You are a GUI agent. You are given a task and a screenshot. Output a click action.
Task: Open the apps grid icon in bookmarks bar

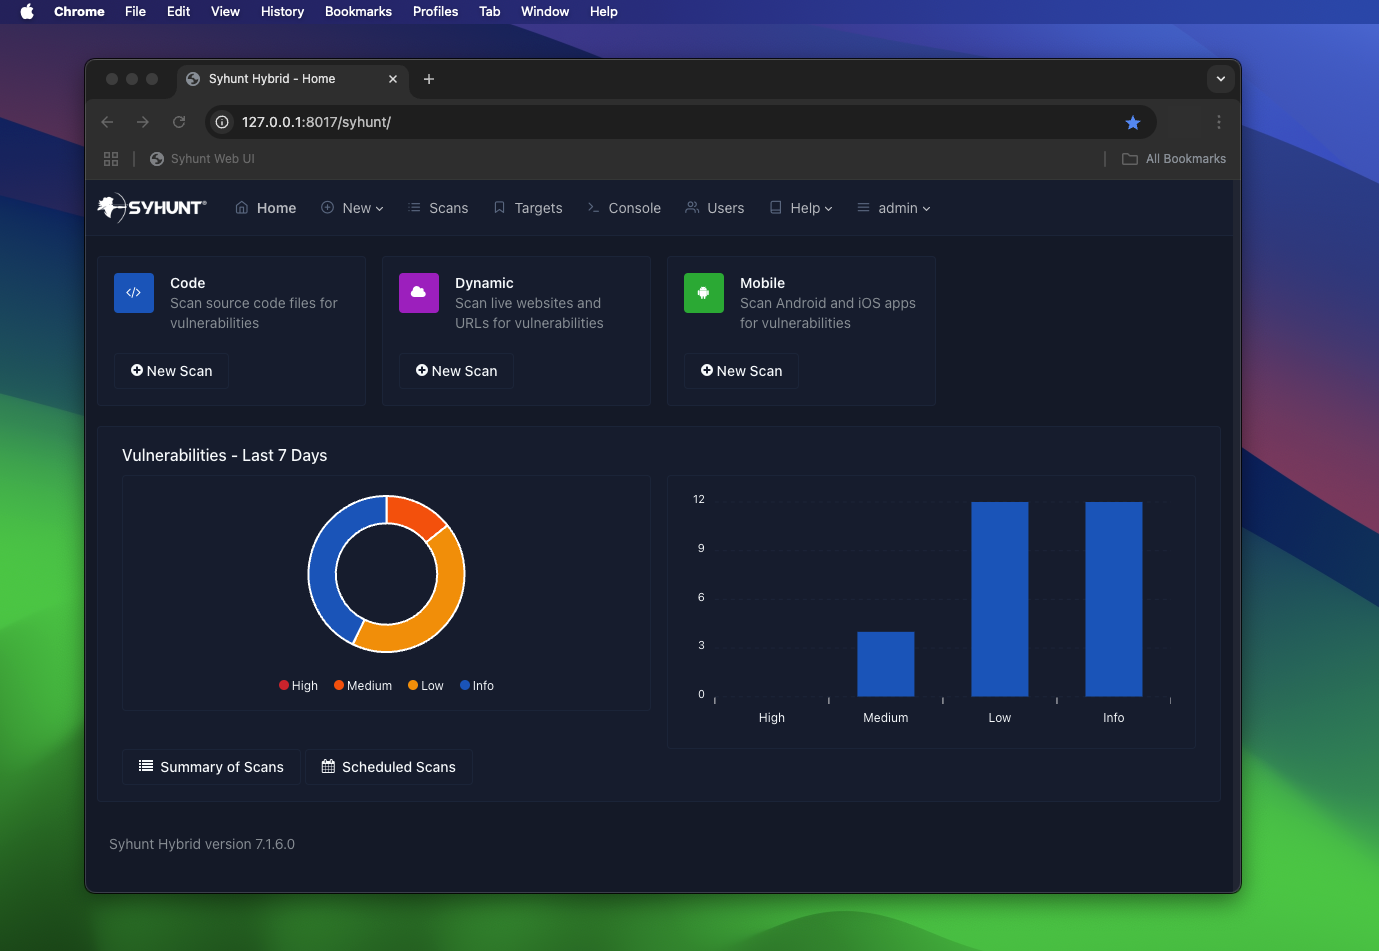click(111, 159)
